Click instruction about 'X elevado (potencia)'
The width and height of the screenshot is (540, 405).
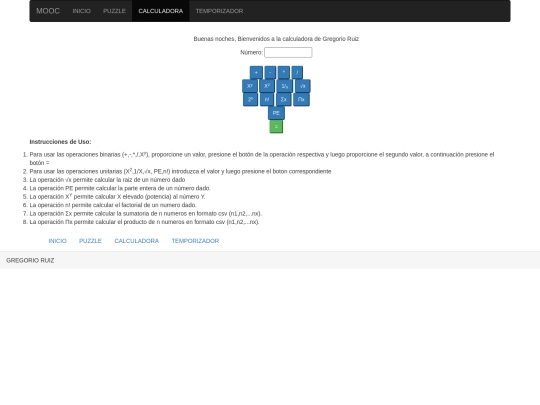pos(117,197)
